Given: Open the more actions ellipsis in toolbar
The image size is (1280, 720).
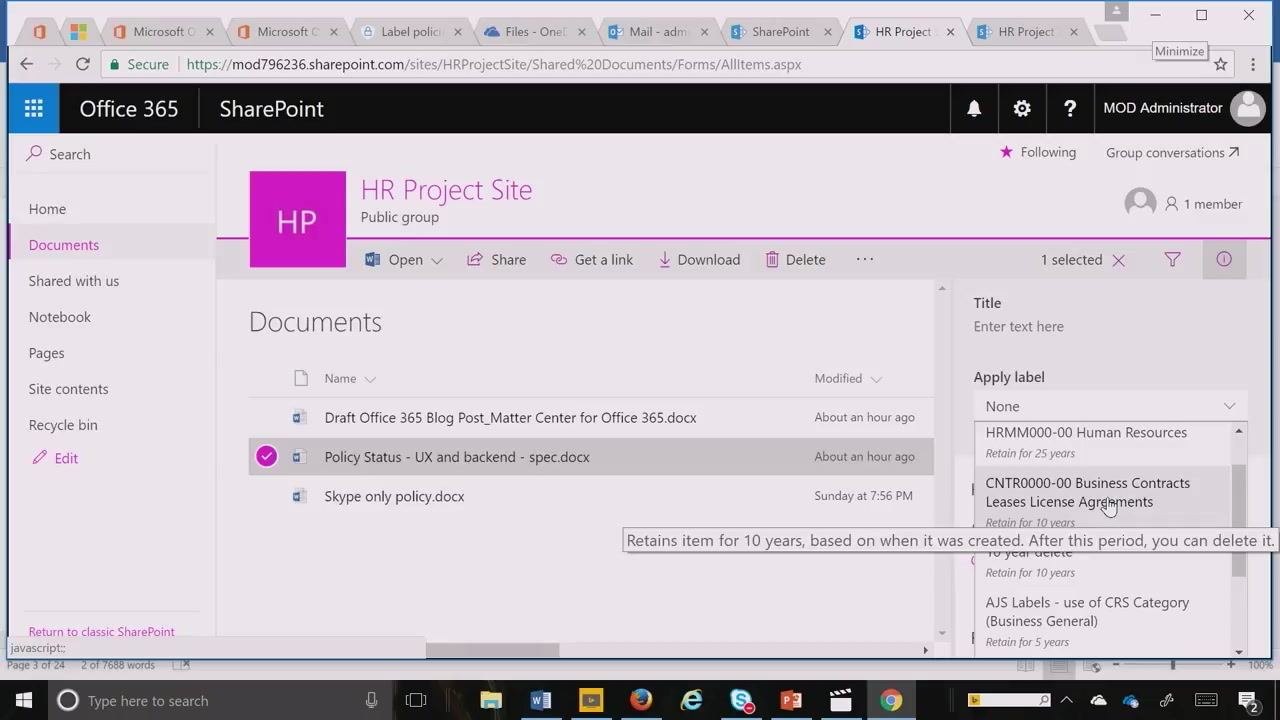Looking at the screenshot, I should pyautogui.click(x=865, y=259).
